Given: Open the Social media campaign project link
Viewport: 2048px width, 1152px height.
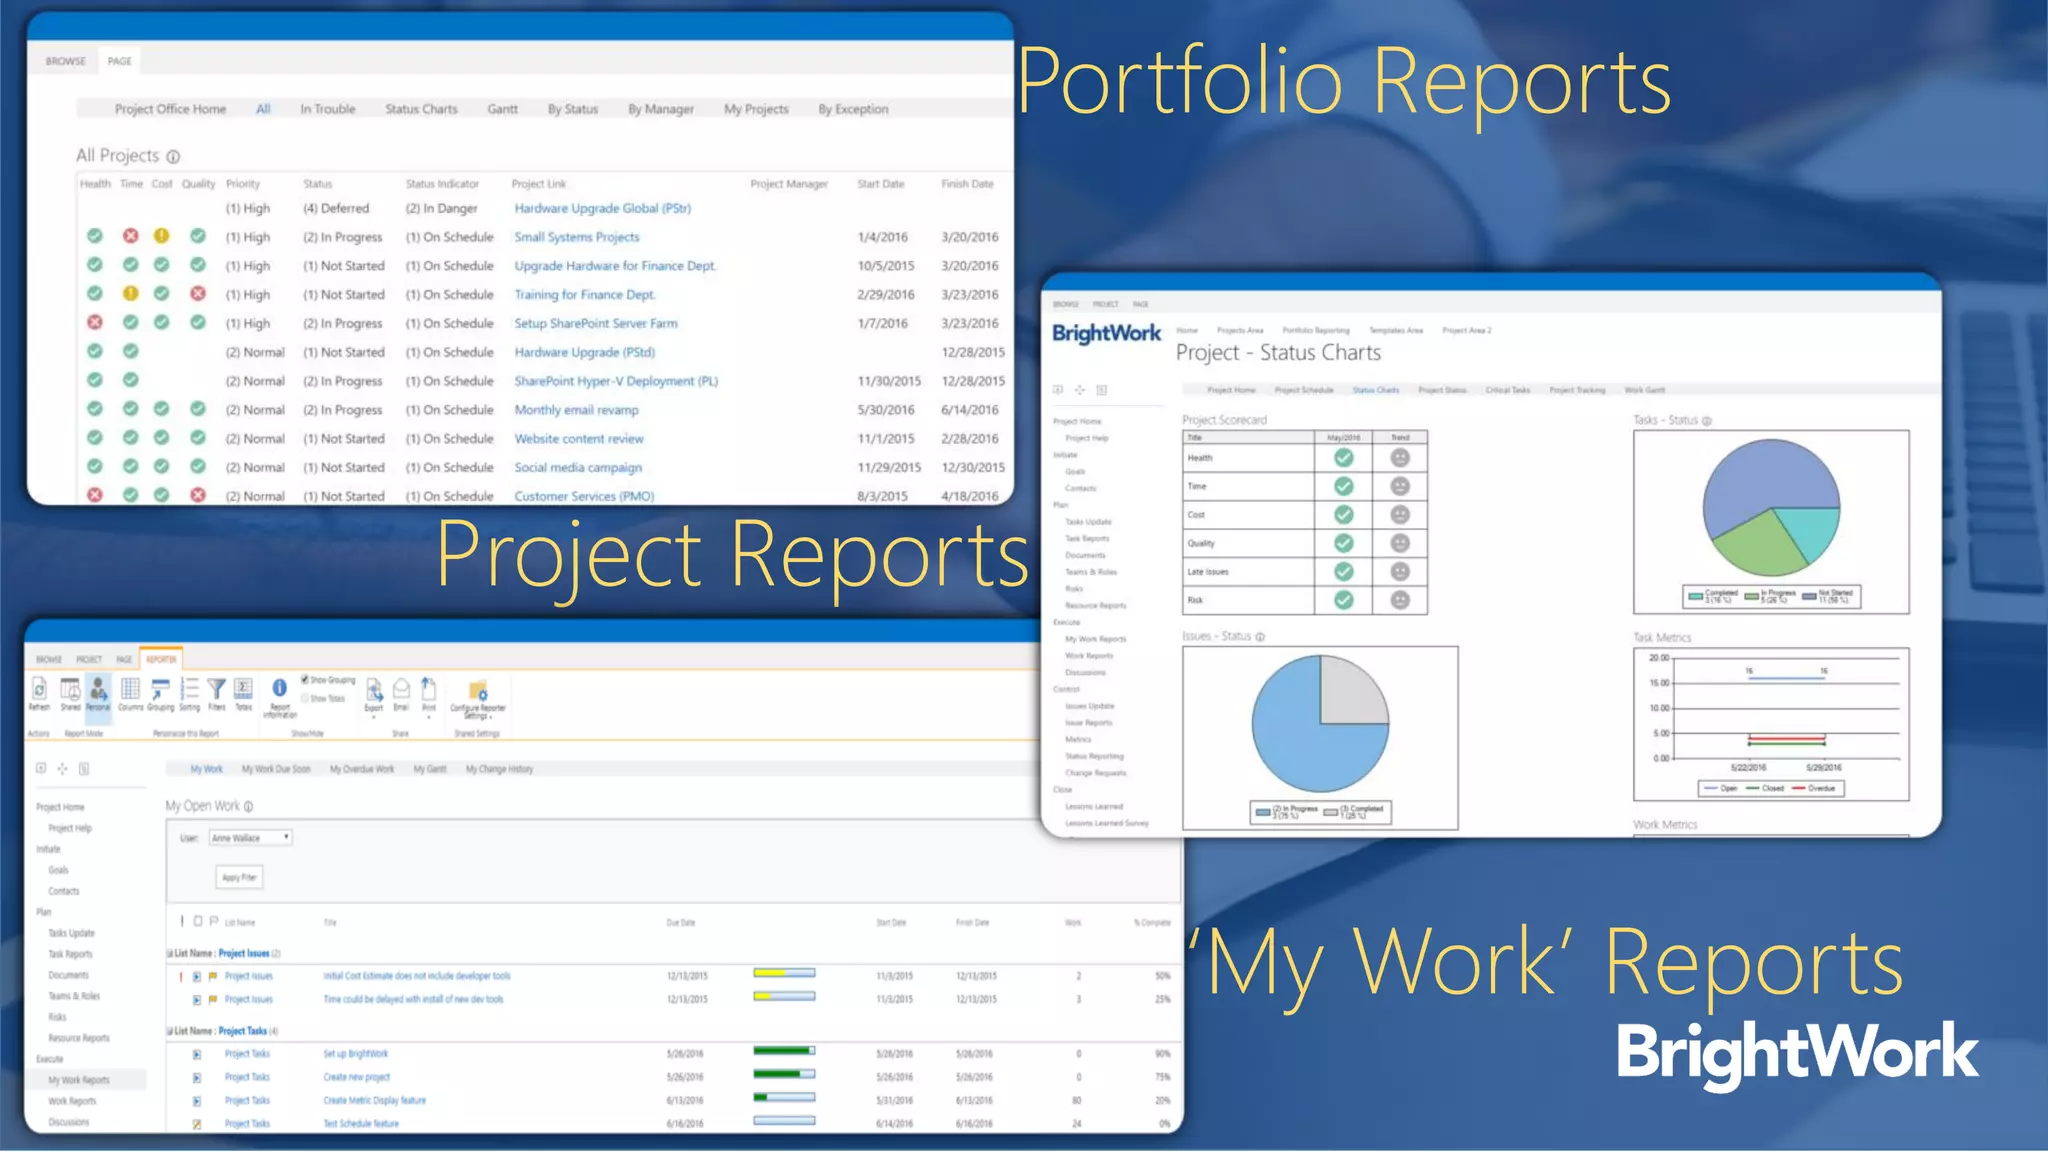Looking at the screenshot, I should pyautogui.click(x=578, y=467).
